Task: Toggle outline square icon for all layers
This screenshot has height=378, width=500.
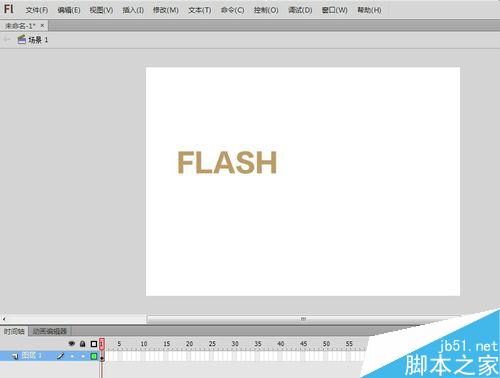Action: [x=94, y=344]
